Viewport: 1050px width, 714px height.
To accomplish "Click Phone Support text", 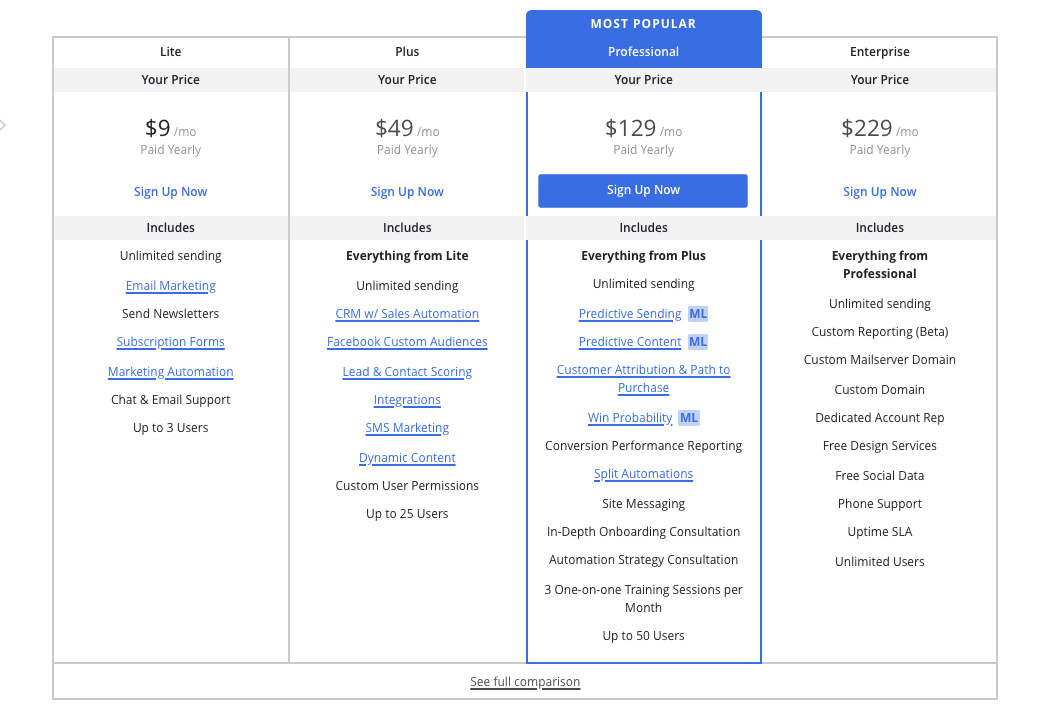I will click(880, 504).
